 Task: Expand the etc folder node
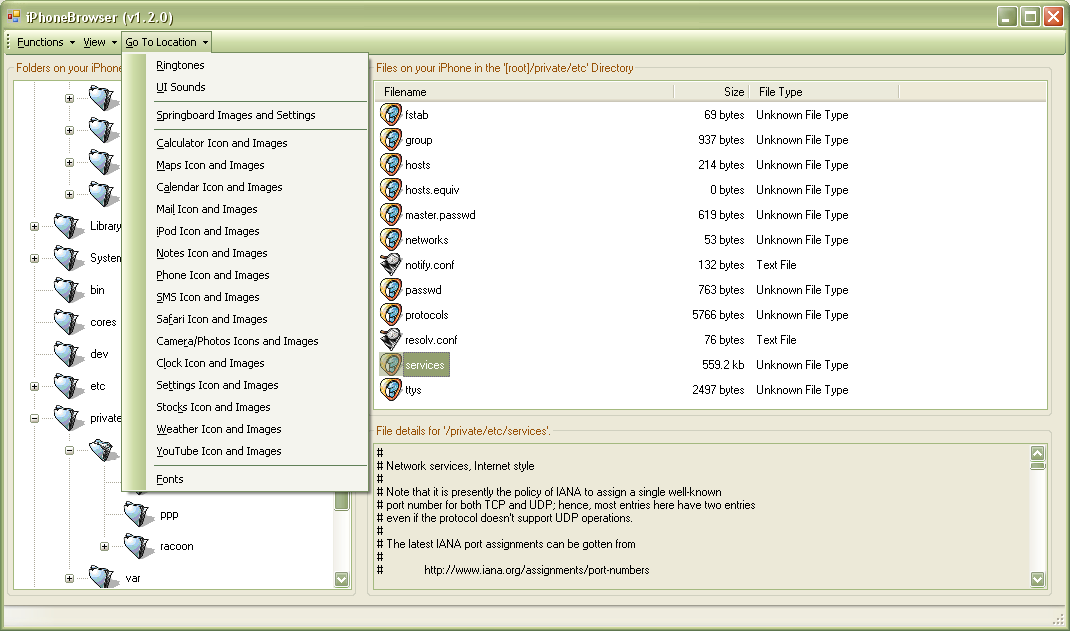34,386
